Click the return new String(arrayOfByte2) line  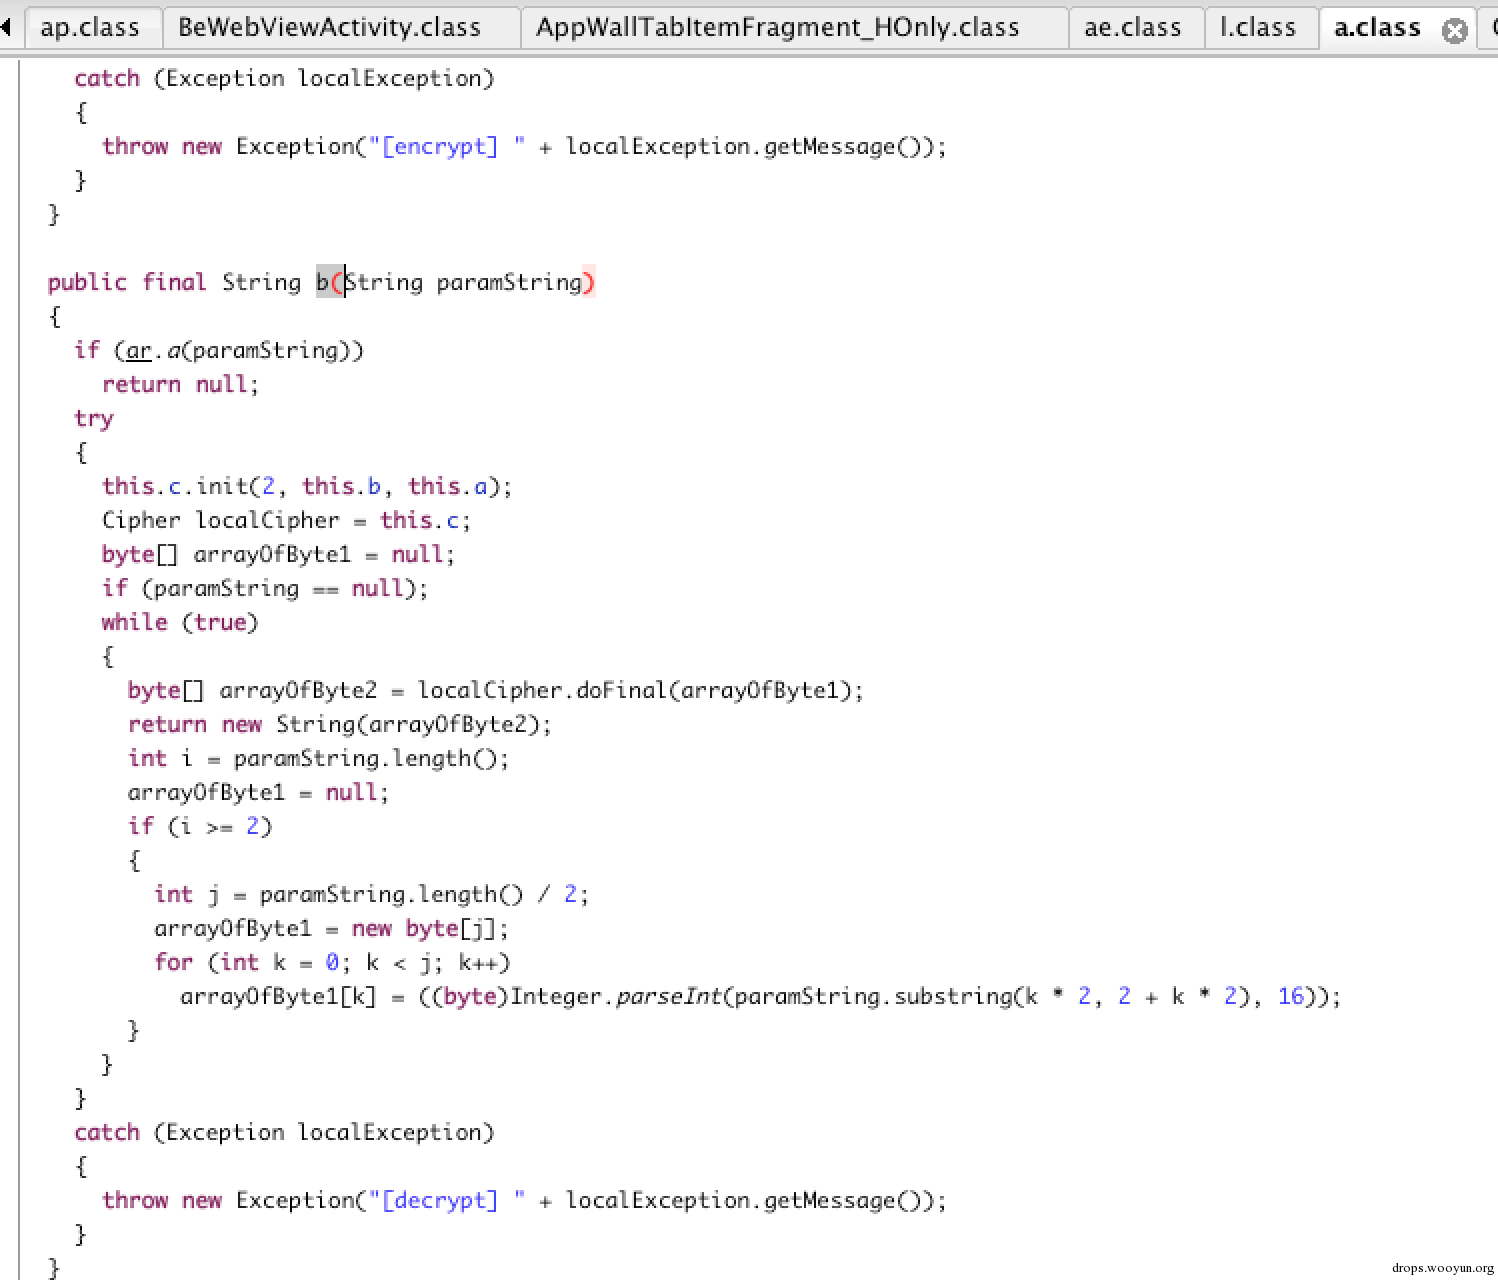pos(340,725)
